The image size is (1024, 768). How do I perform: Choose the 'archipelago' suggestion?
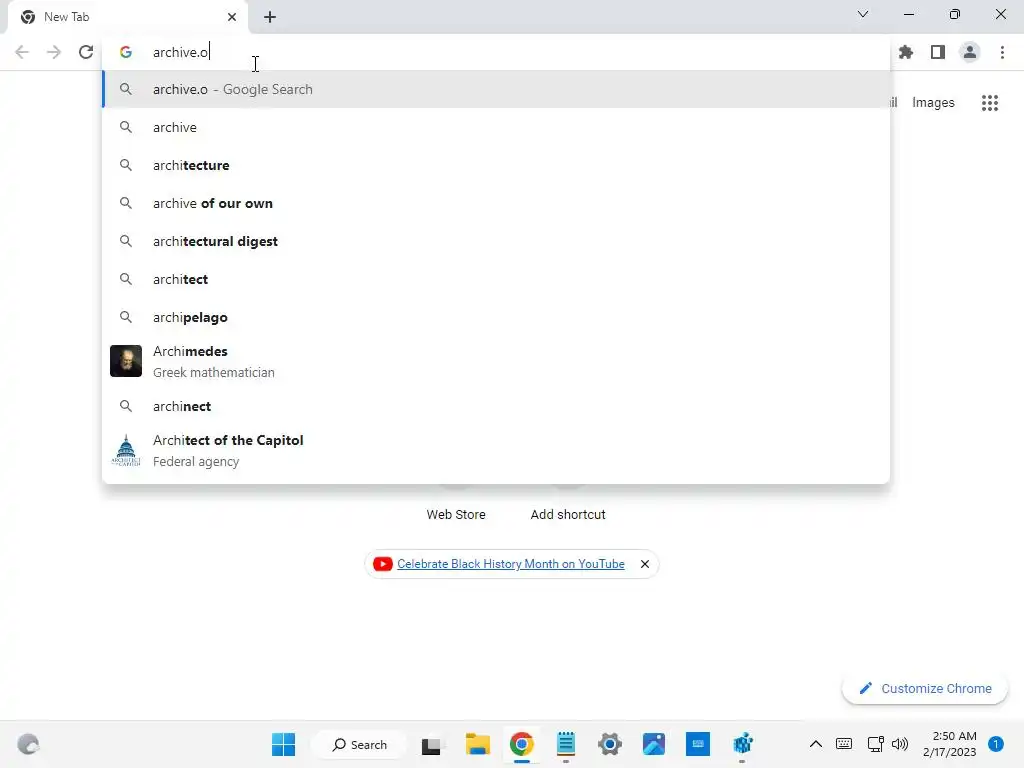coord(496,317)
